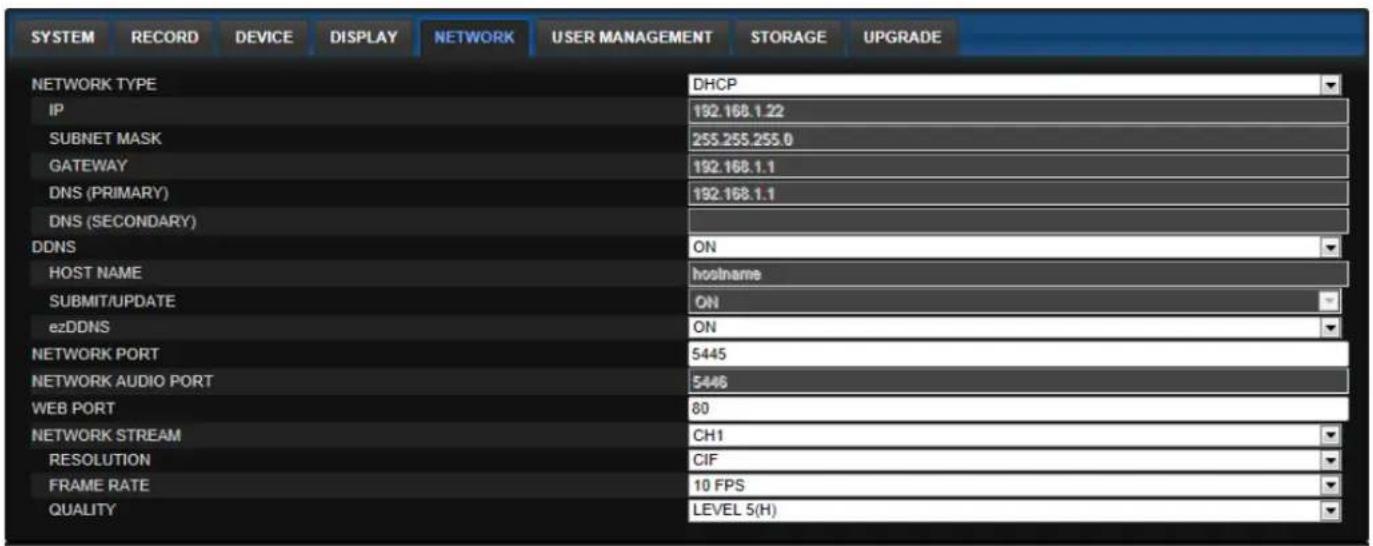
Task: Open the SYSTEM tab
Action: click(x=62, y=38)
